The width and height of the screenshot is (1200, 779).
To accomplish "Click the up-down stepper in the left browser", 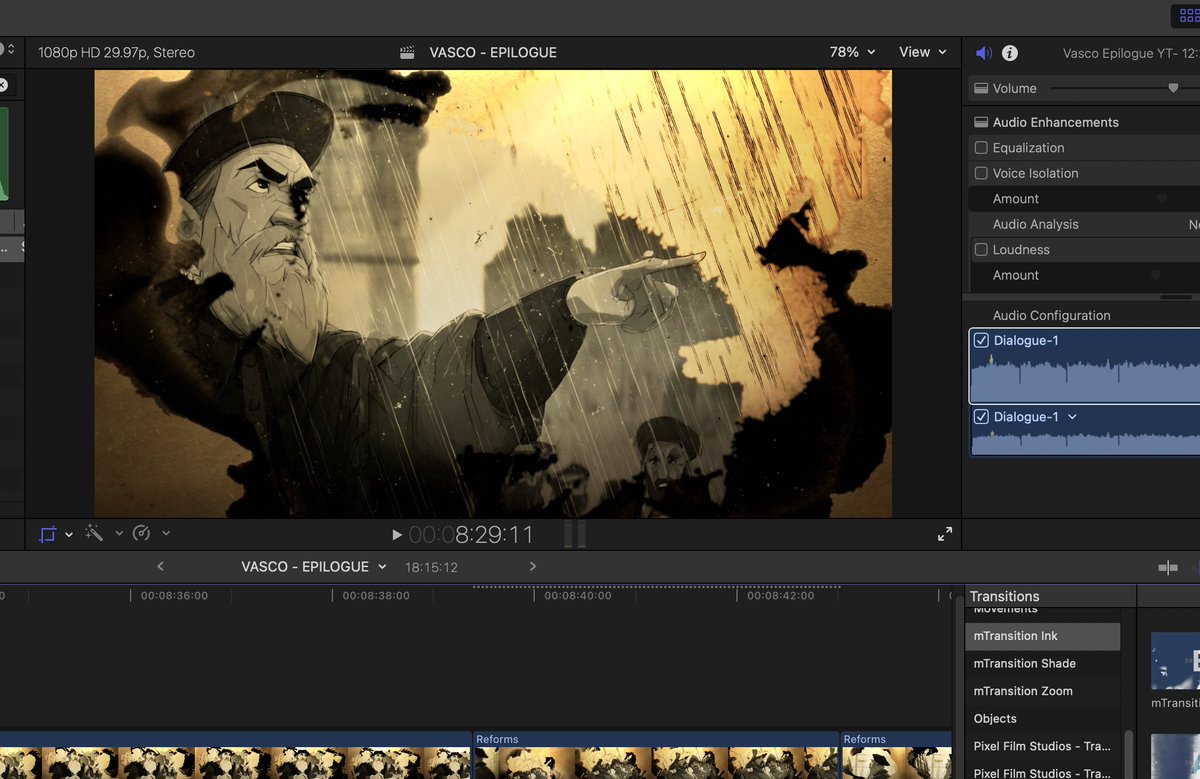I will pos(10,48).
